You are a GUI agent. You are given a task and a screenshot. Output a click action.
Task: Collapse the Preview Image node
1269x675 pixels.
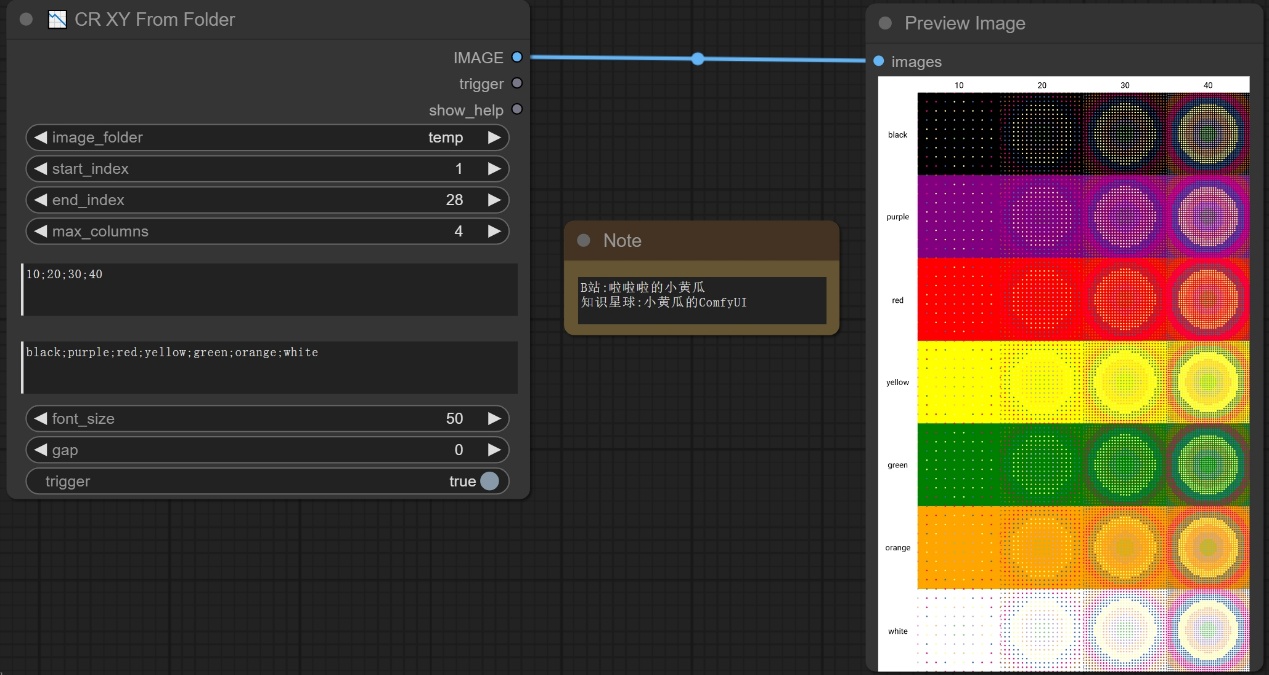pyautogui.click(x=885, y=23)
